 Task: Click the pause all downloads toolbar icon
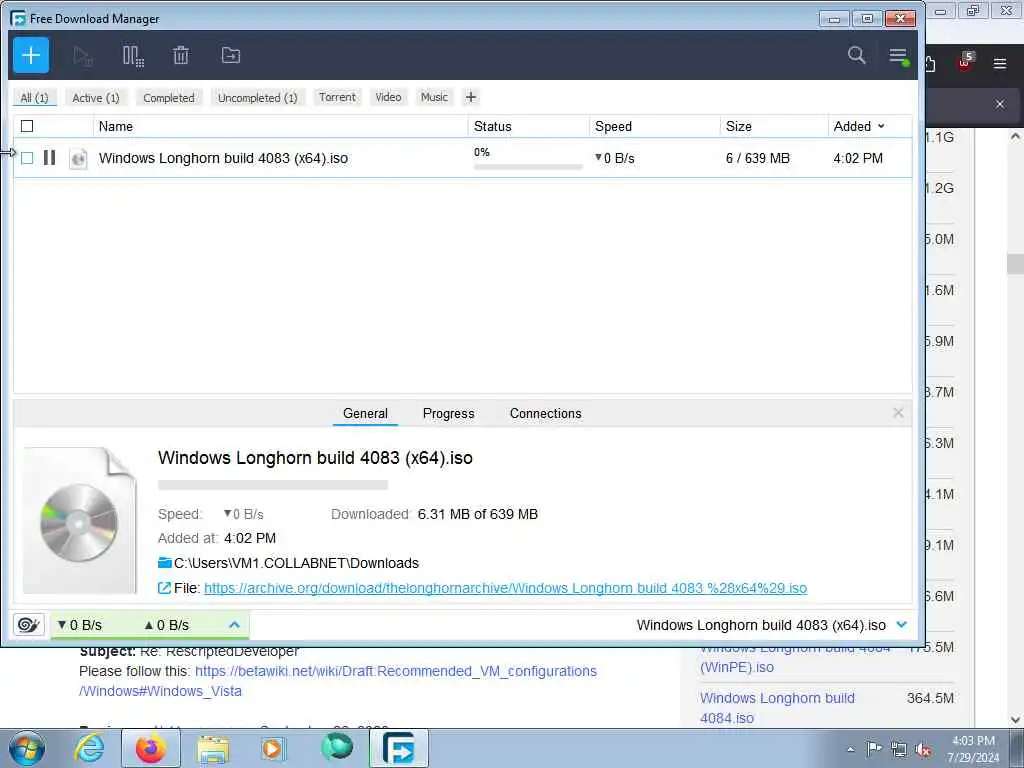tap(133, 56)
